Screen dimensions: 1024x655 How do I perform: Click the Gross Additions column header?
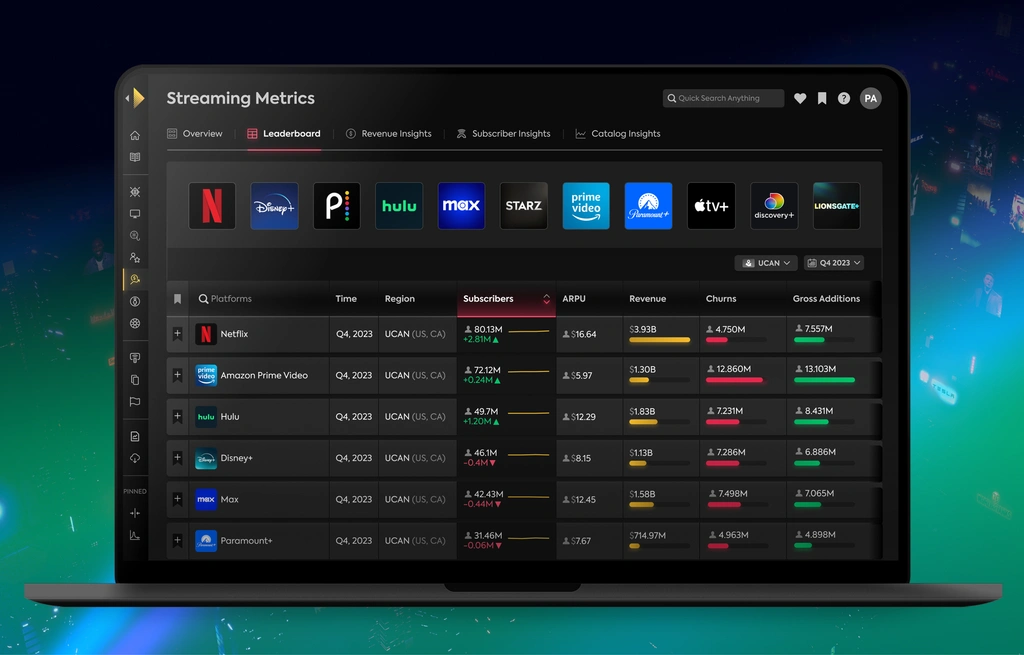click(x=826, y=298)
